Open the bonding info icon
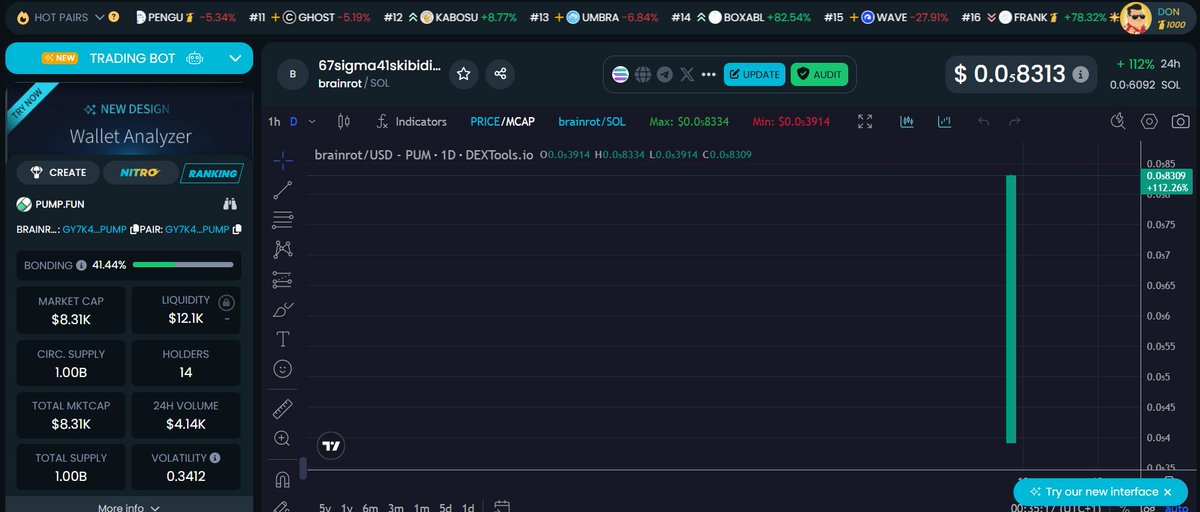Image resolution: width=1200 pixels, height=512 pixels. (81, 265)
